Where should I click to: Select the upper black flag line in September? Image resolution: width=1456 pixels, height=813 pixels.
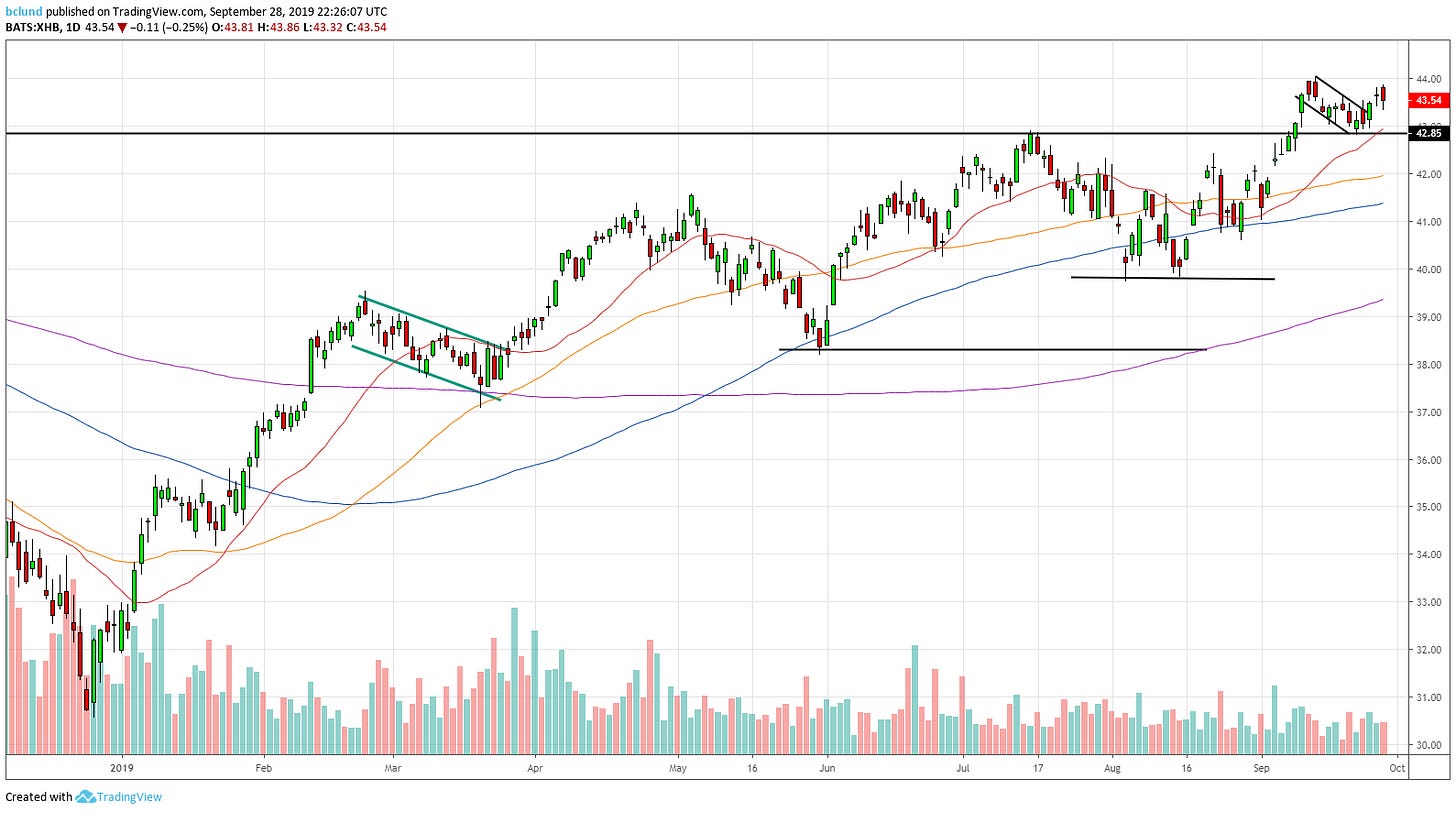pyautogui.click(x=1340, y=91)
